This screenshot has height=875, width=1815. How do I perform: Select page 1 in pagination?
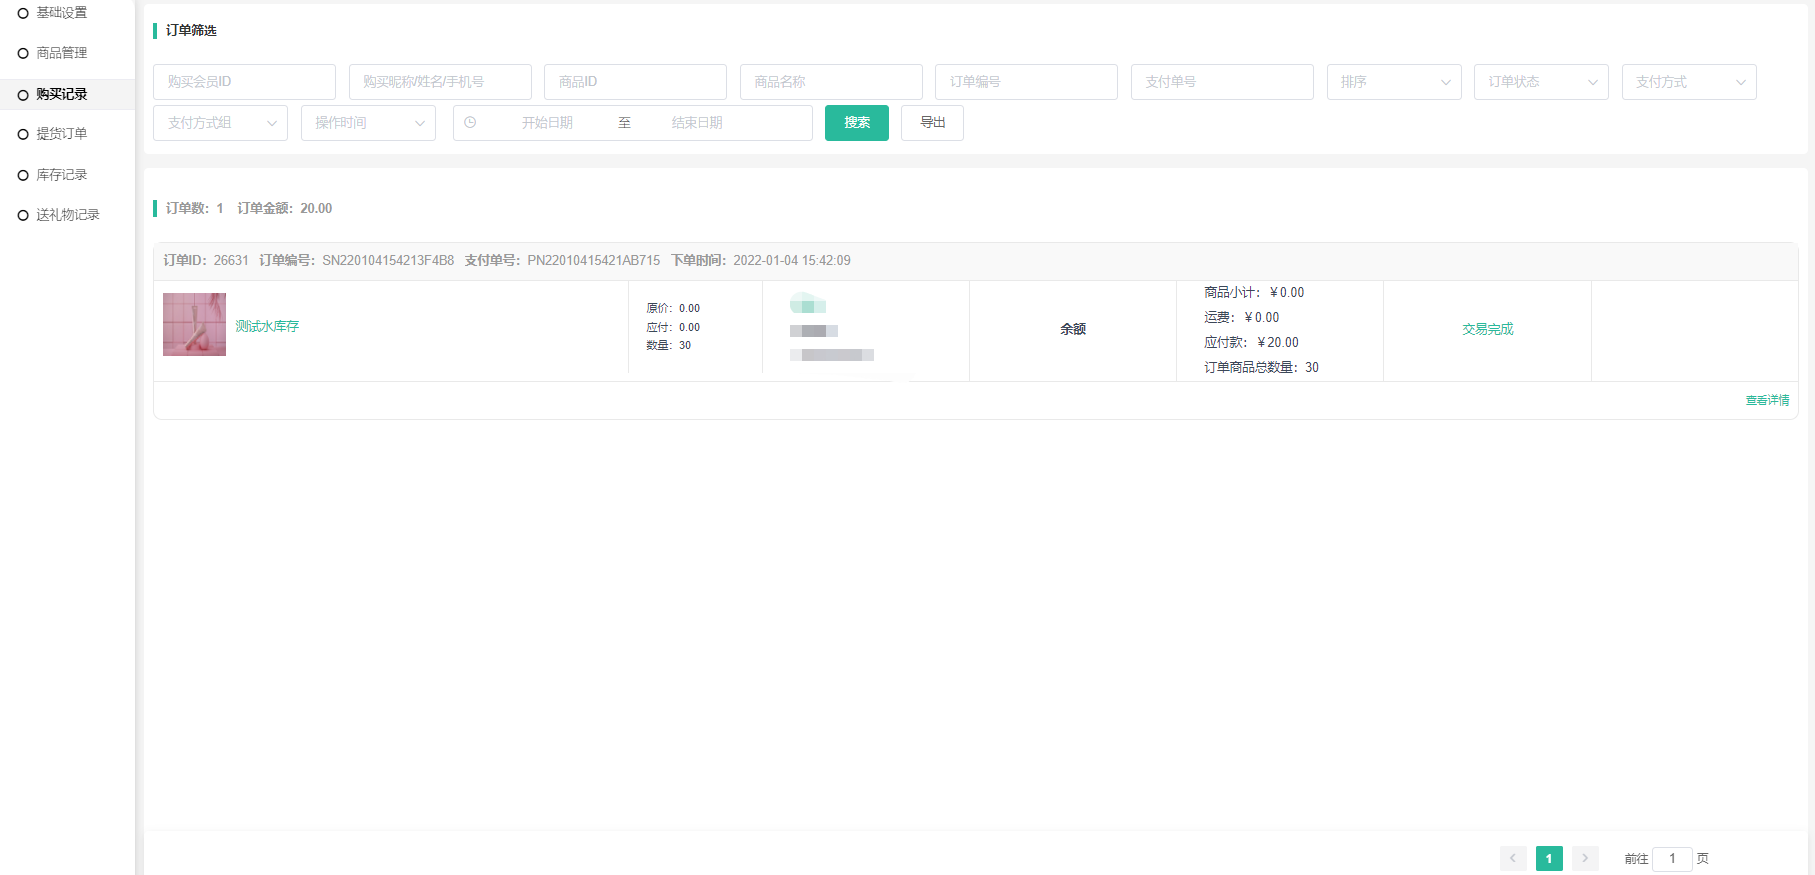pyautogui.click(x=1548, y=858)
